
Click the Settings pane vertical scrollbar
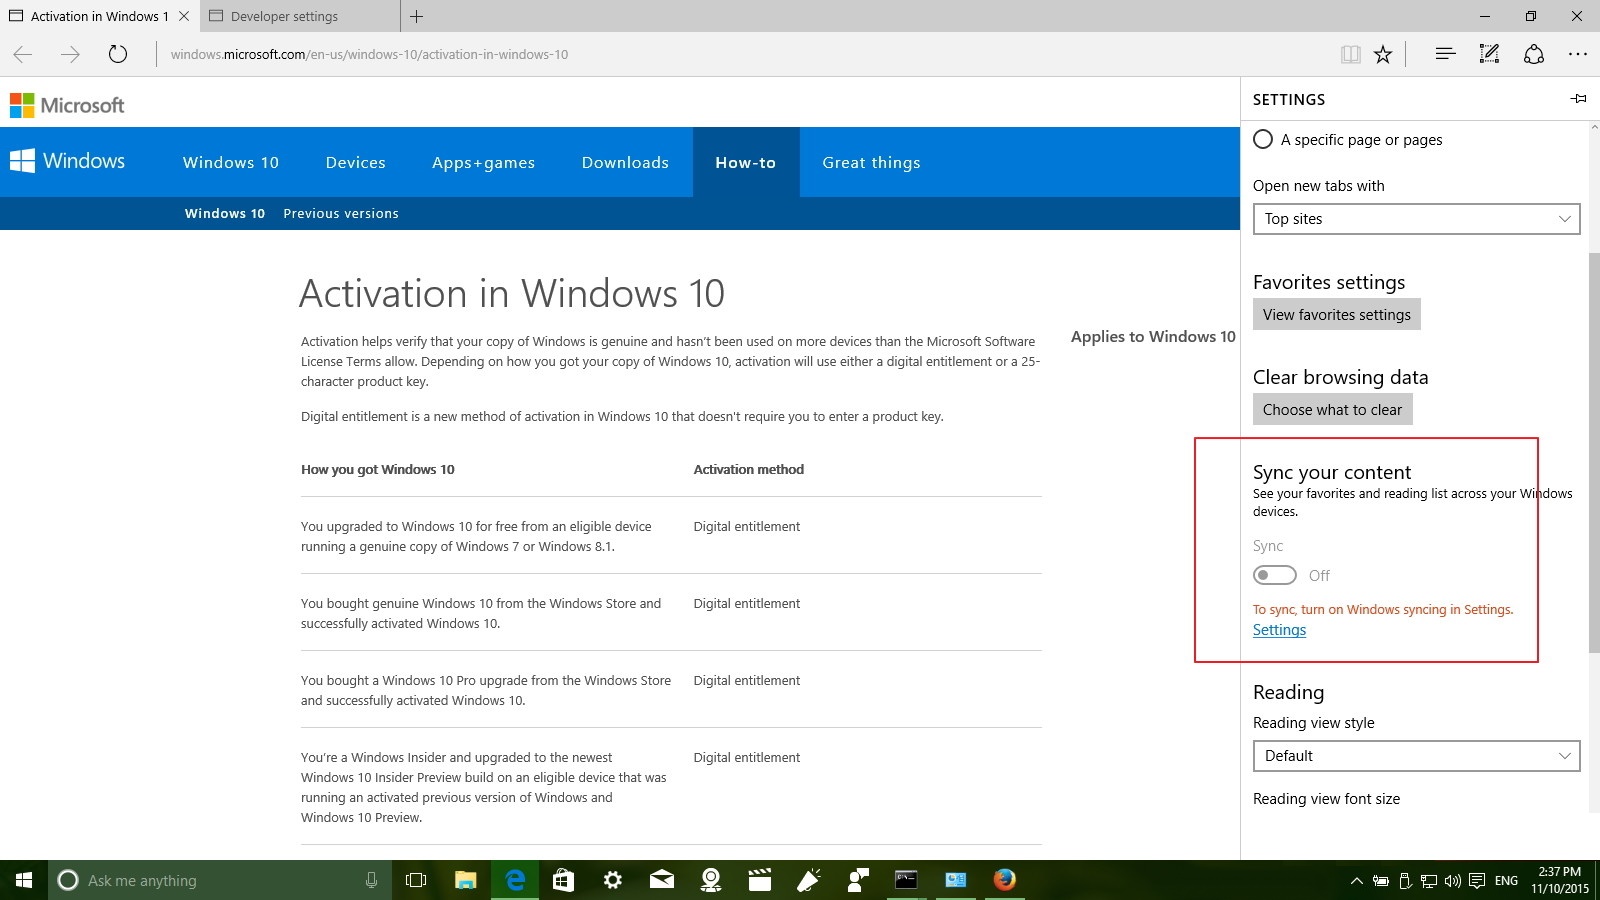point(1594,453)
